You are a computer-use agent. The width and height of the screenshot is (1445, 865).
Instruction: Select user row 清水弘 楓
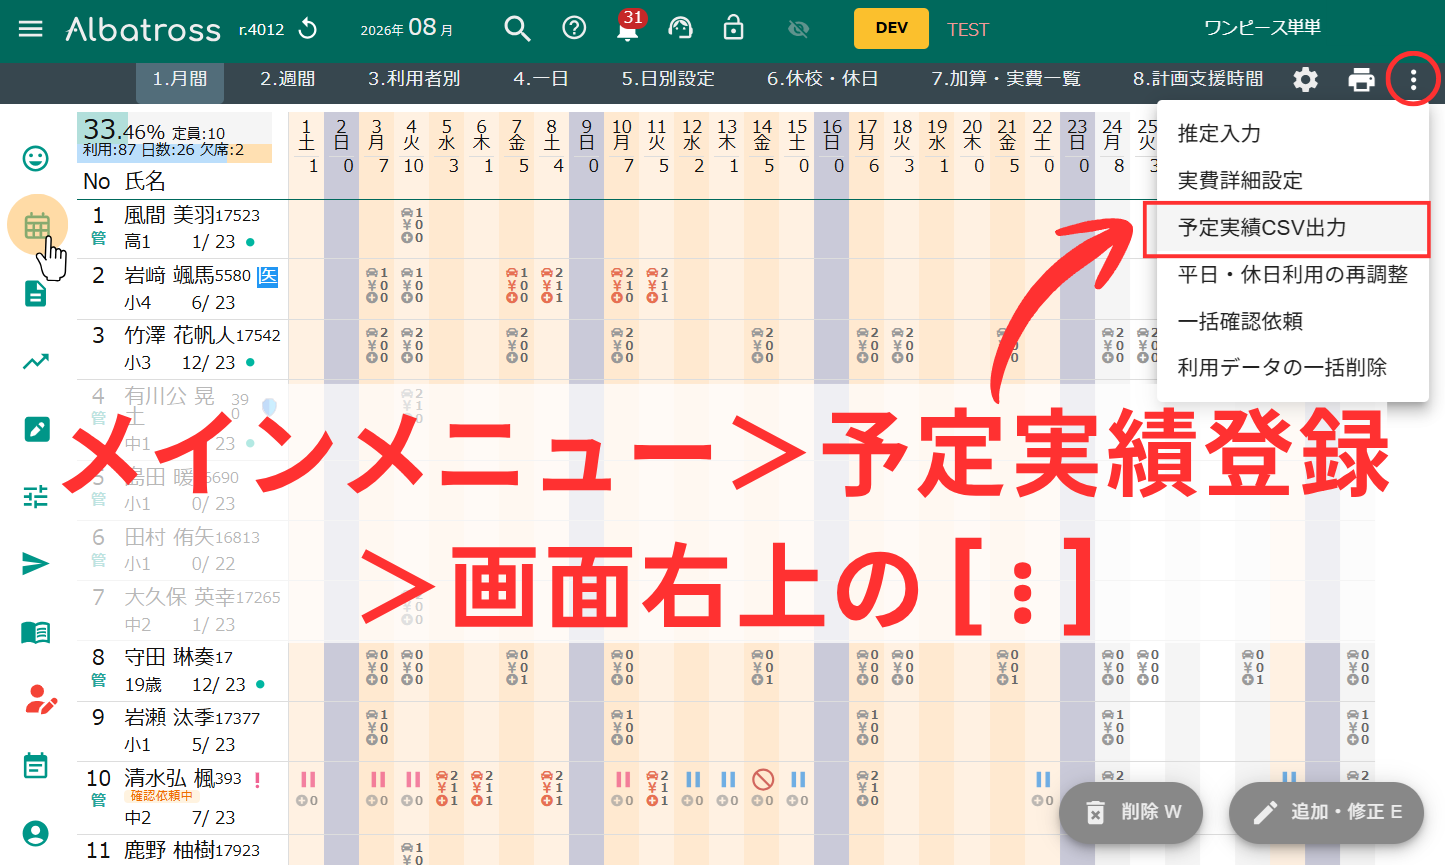(x=183, y=797)
